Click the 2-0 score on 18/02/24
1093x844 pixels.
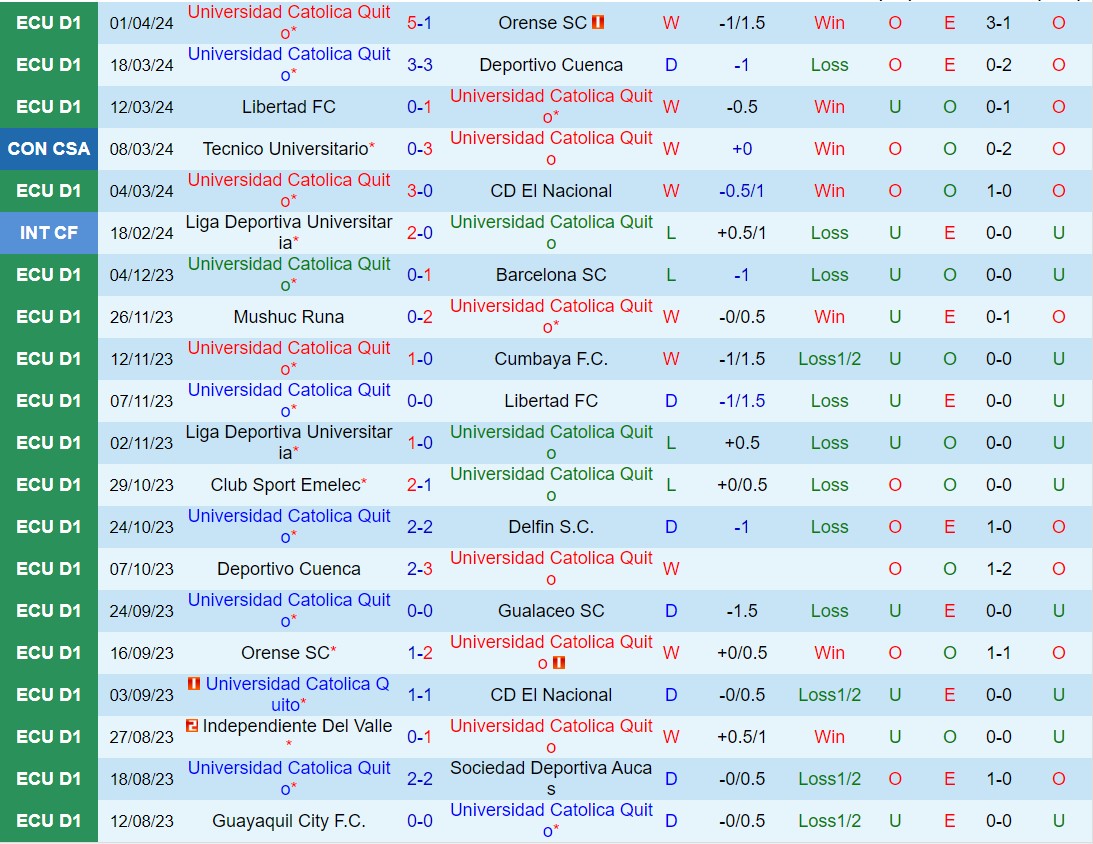420,233
